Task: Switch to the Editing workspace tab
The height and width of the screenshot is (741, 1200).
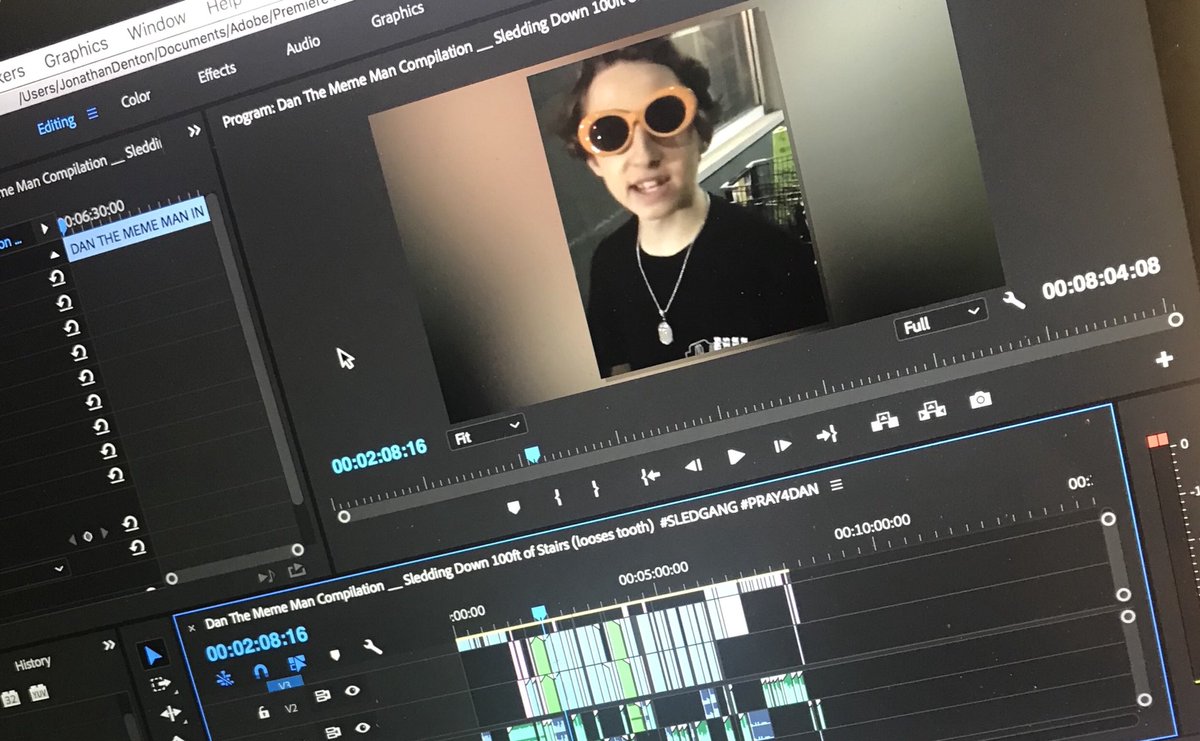Action: pyautogui.click(x=56, y=124)
